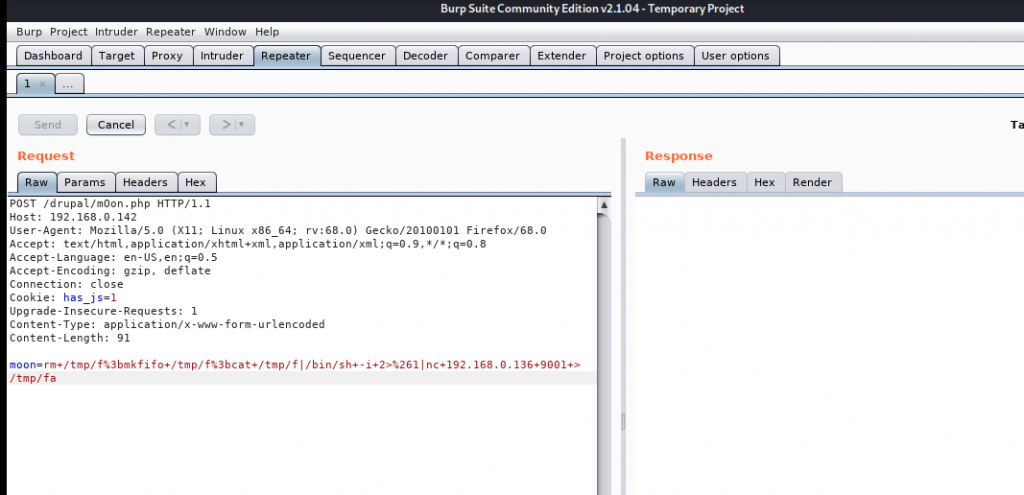
Task: Click the Connection: close header line
Action: [66, 284]
